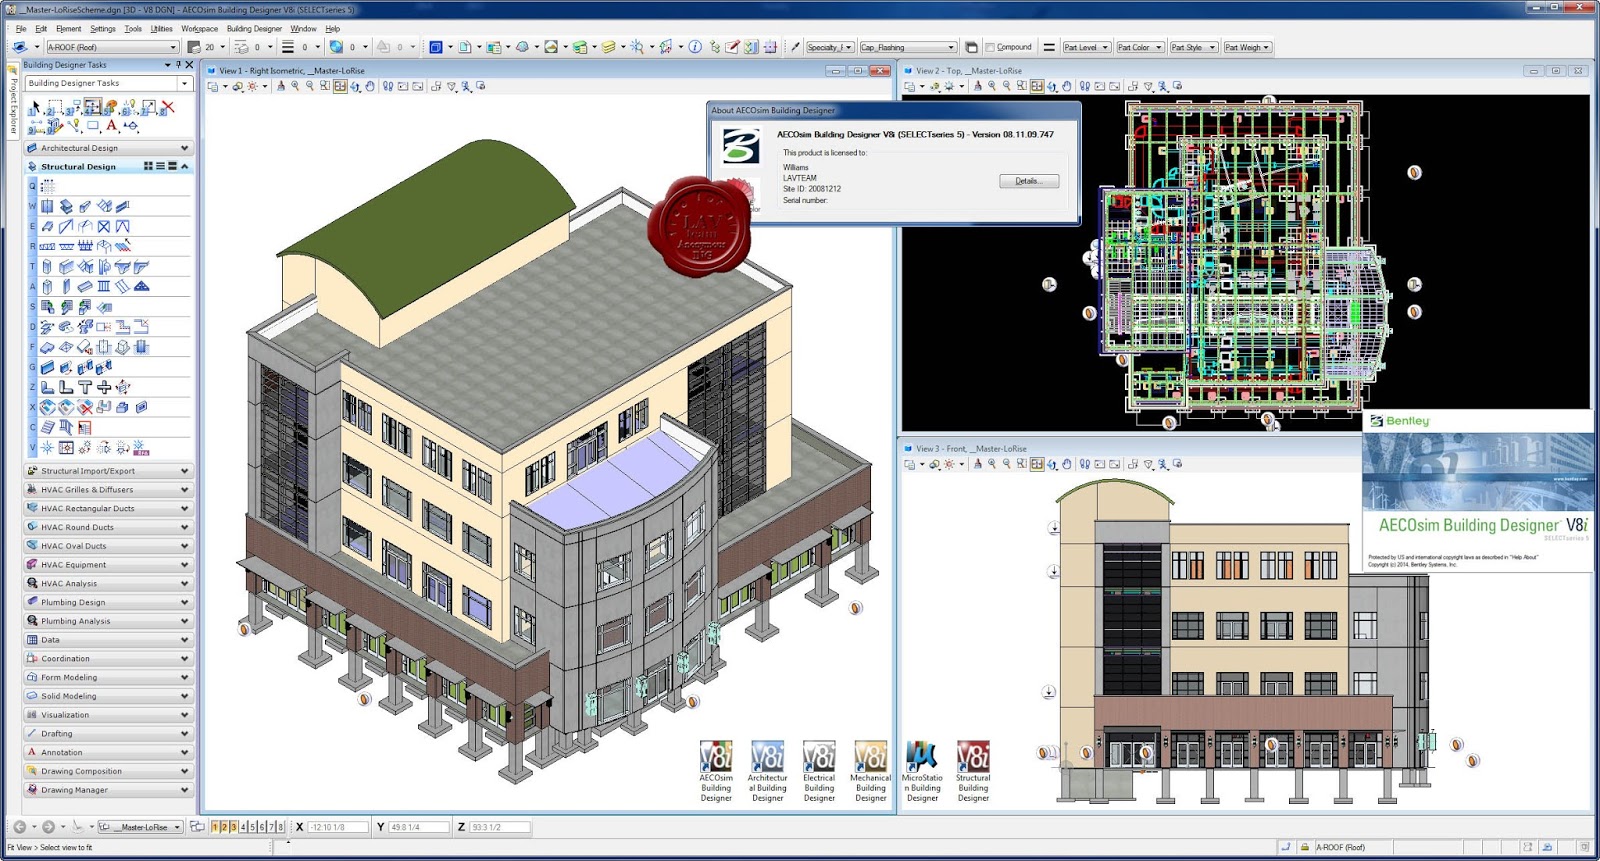Open the __Master-LoRise model dropdown in status bar
Image resolution: width=1600 pixels, height=861 pixels.
[140, 827]
